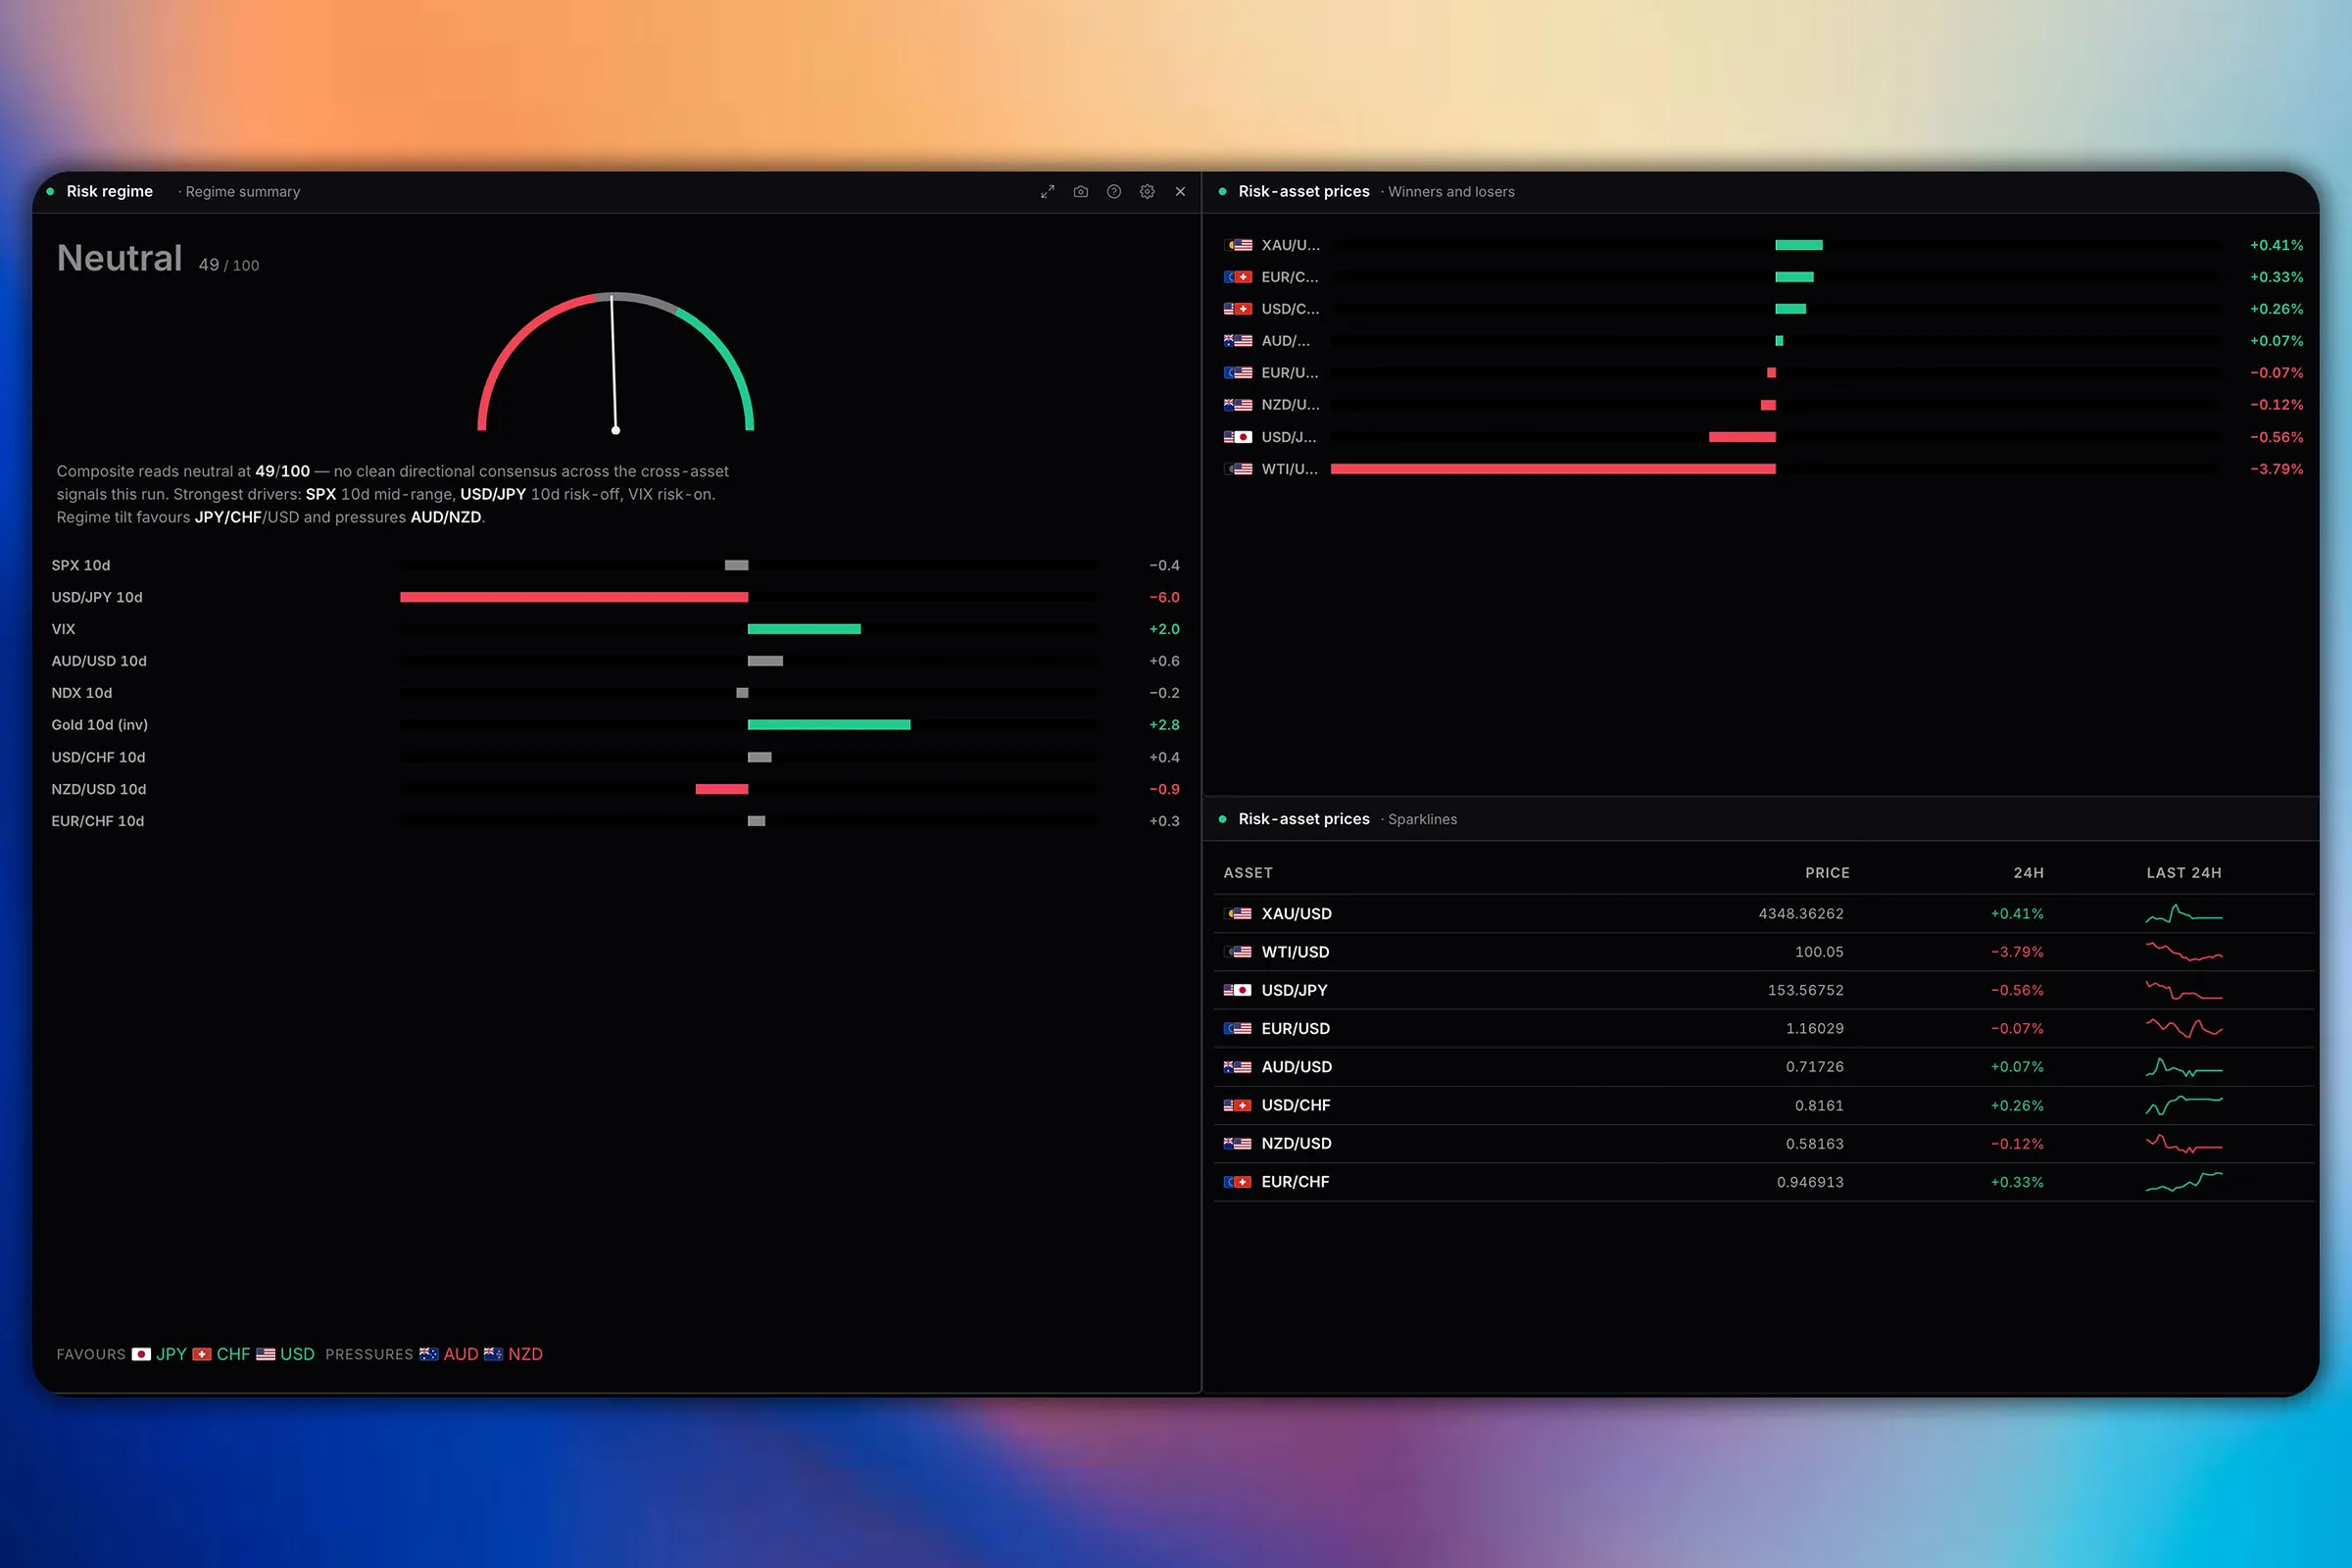This screenshot has height=1568, width=2352.
Task: Click the SPX 10d driver label
Action: [81, 565]
